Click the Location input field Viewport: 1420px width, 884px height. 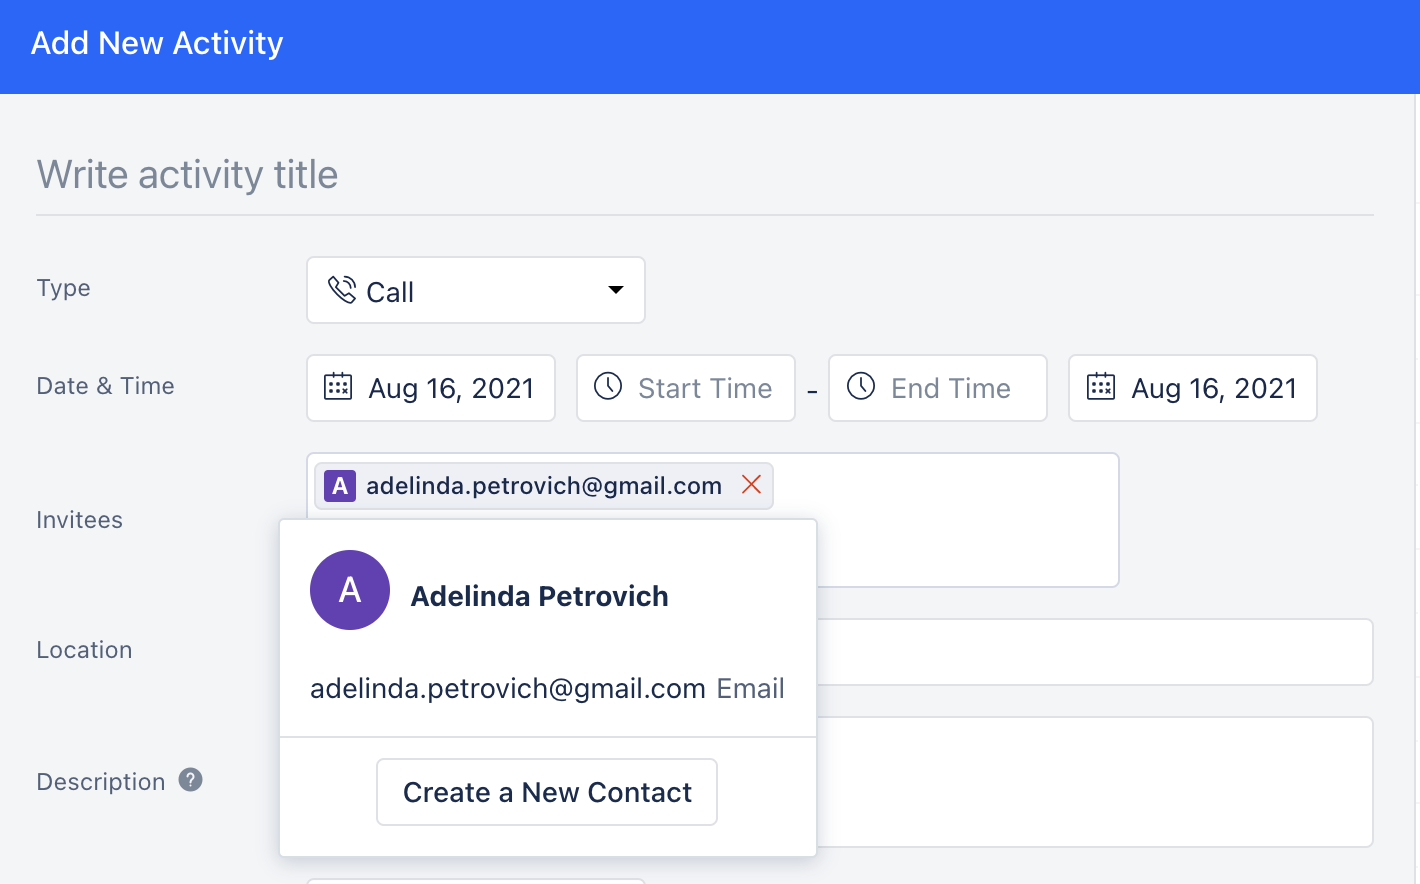coord(1095,652)
